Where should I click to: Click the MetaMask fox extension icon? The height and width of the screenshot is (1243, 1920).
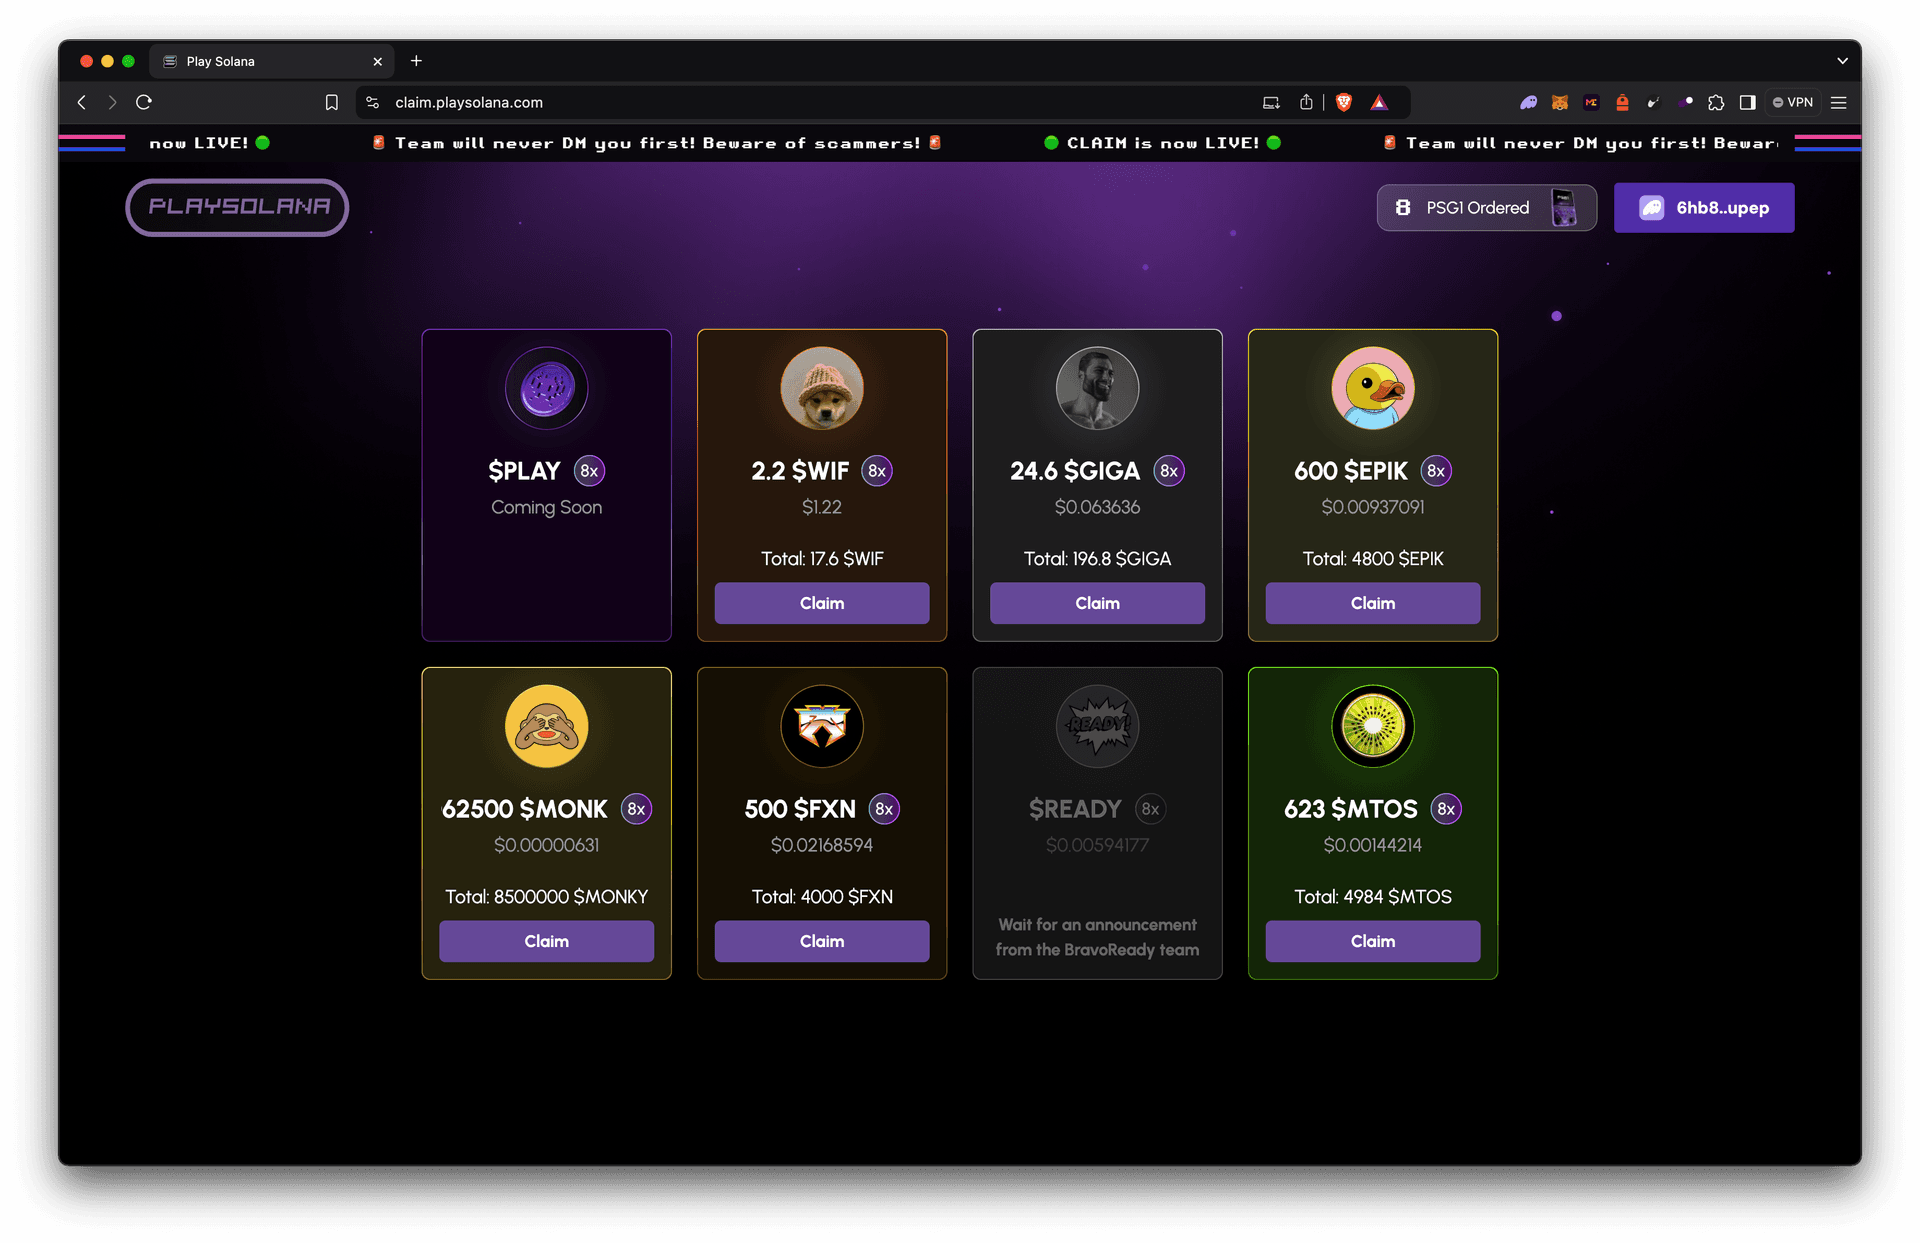point(1559,102)
